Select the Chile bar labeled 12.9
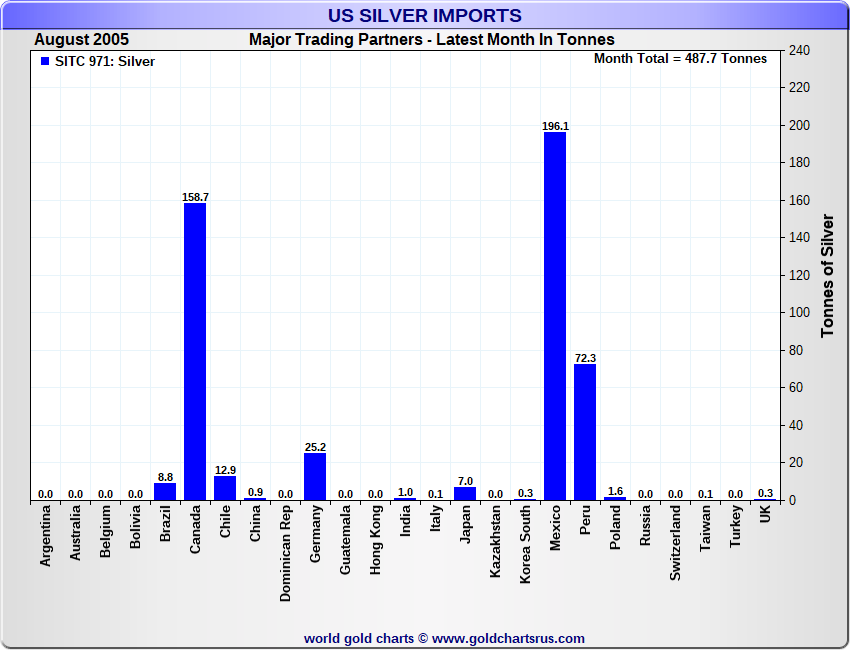Image resolution: width=850 pixels, height=650 pixels. click(x=225, y=488)
